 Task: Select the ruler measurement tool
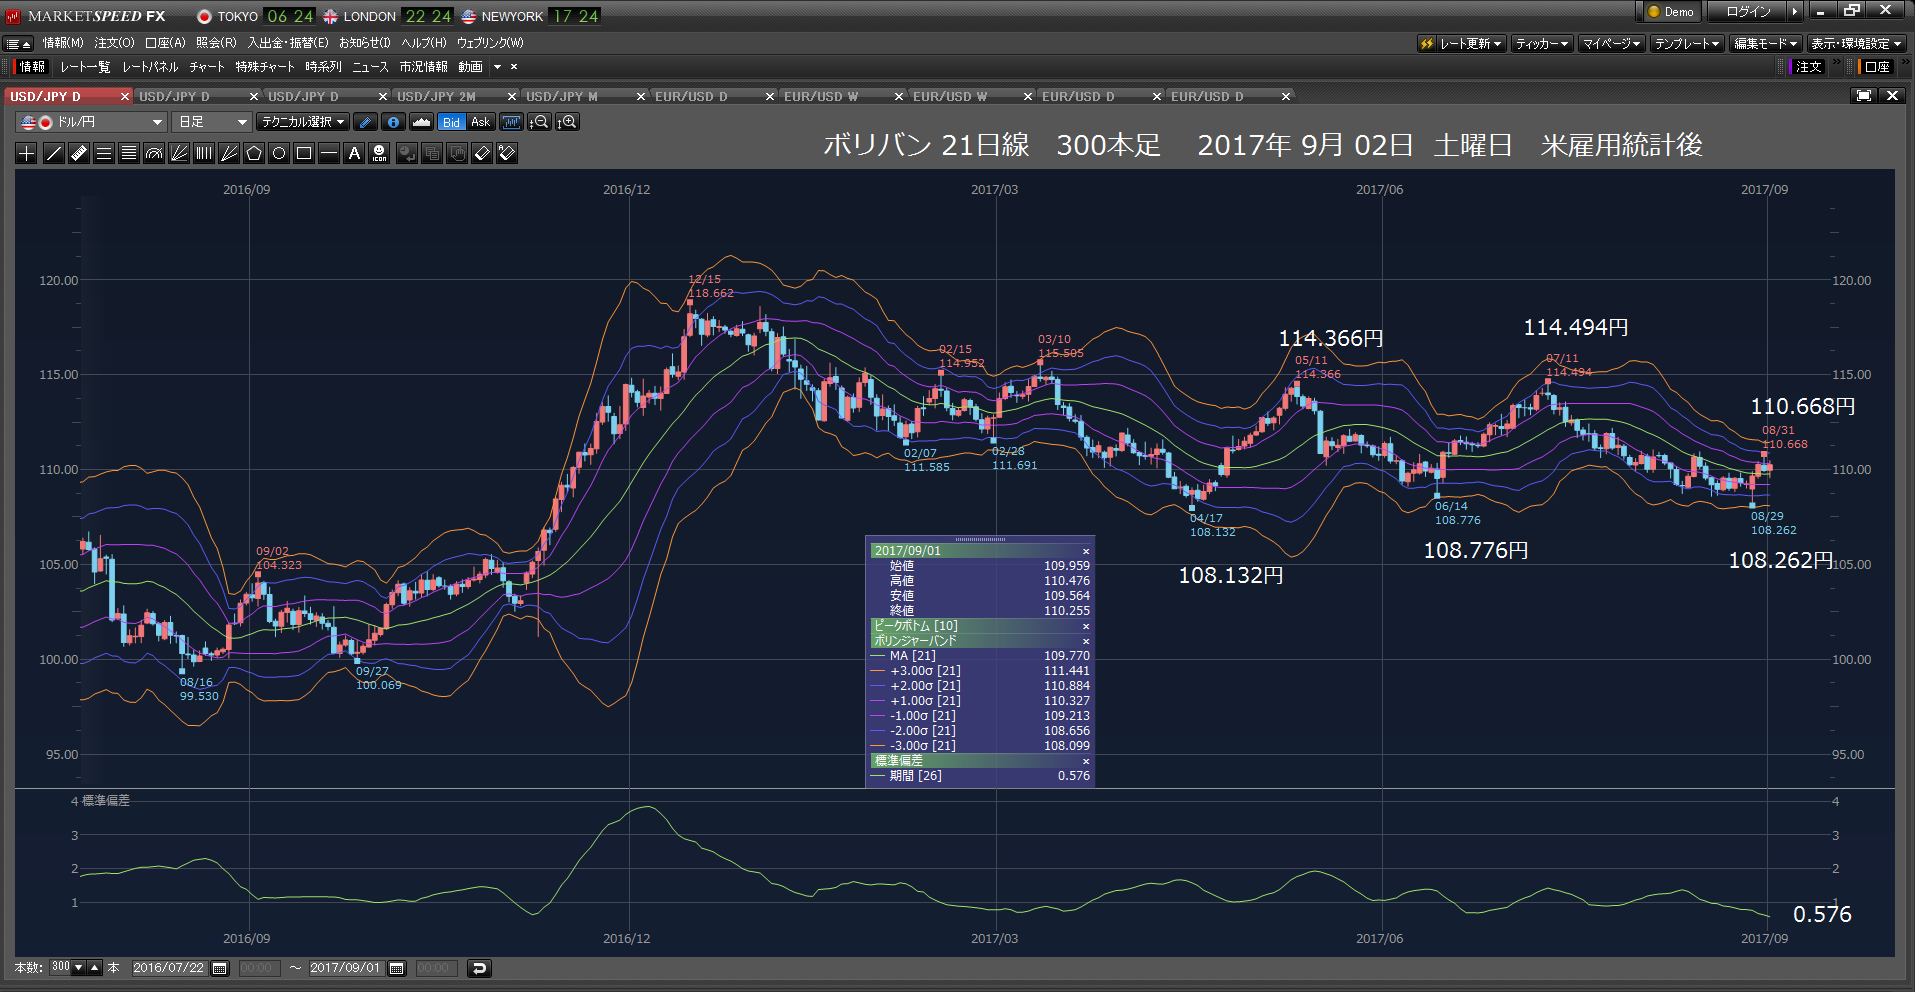pos(79,153)
